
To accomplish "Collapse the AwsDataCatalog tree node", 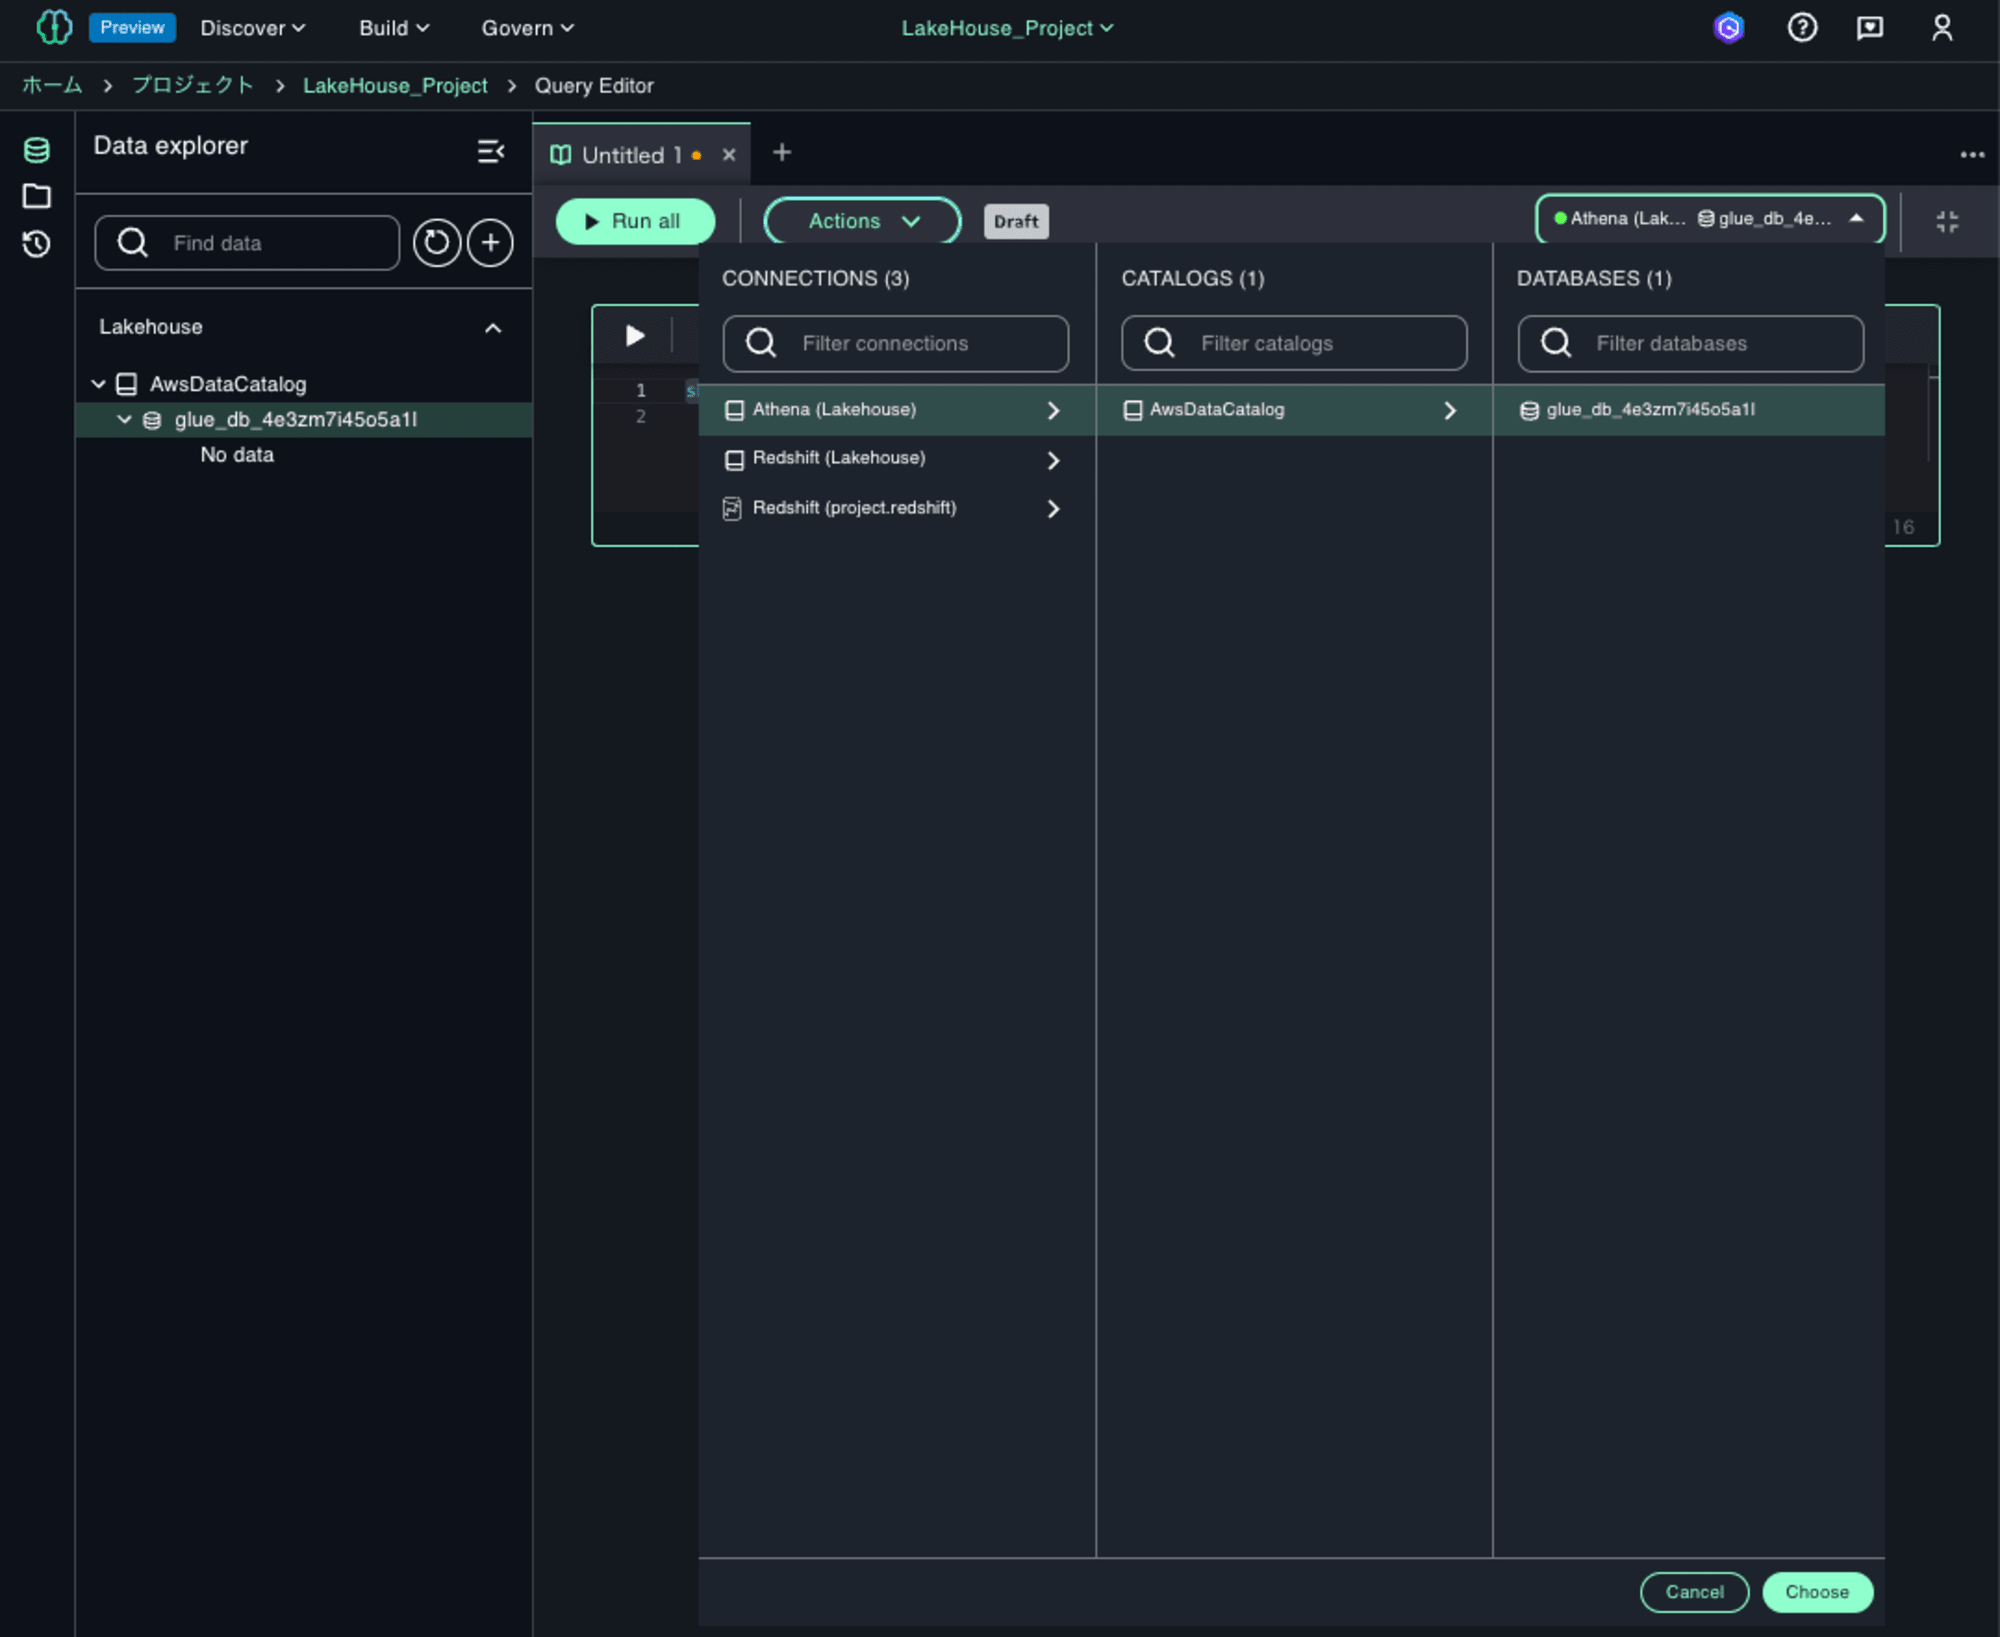I will point(98,384).
